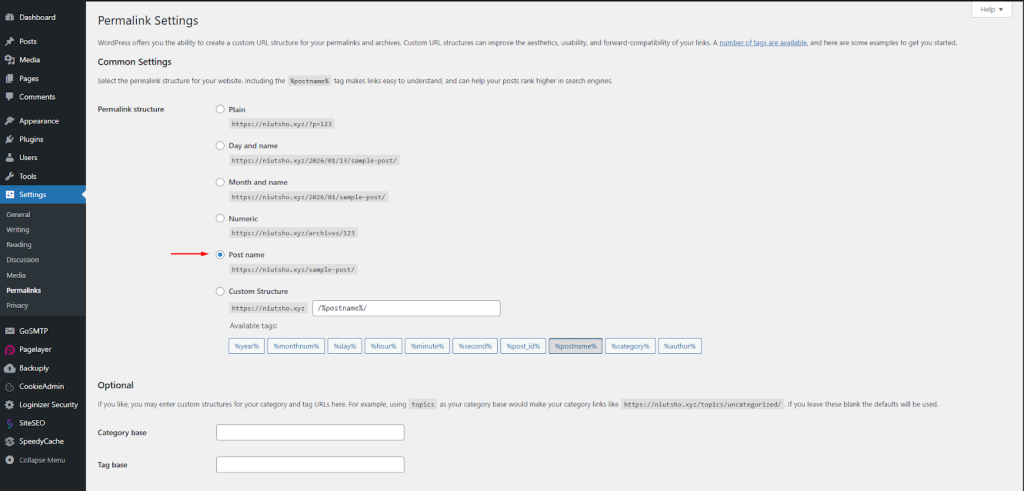This screenshot has height=491, width=1024.
Task: Open Discussion settings submenu item
Action: 23,260
